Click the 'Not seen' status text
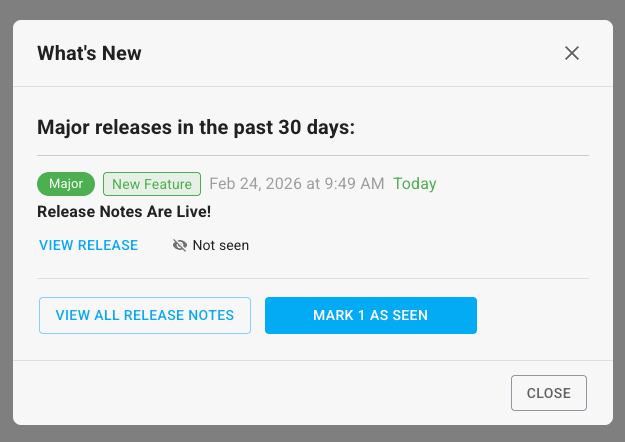 pyautogui.click(x=220, y=245)
